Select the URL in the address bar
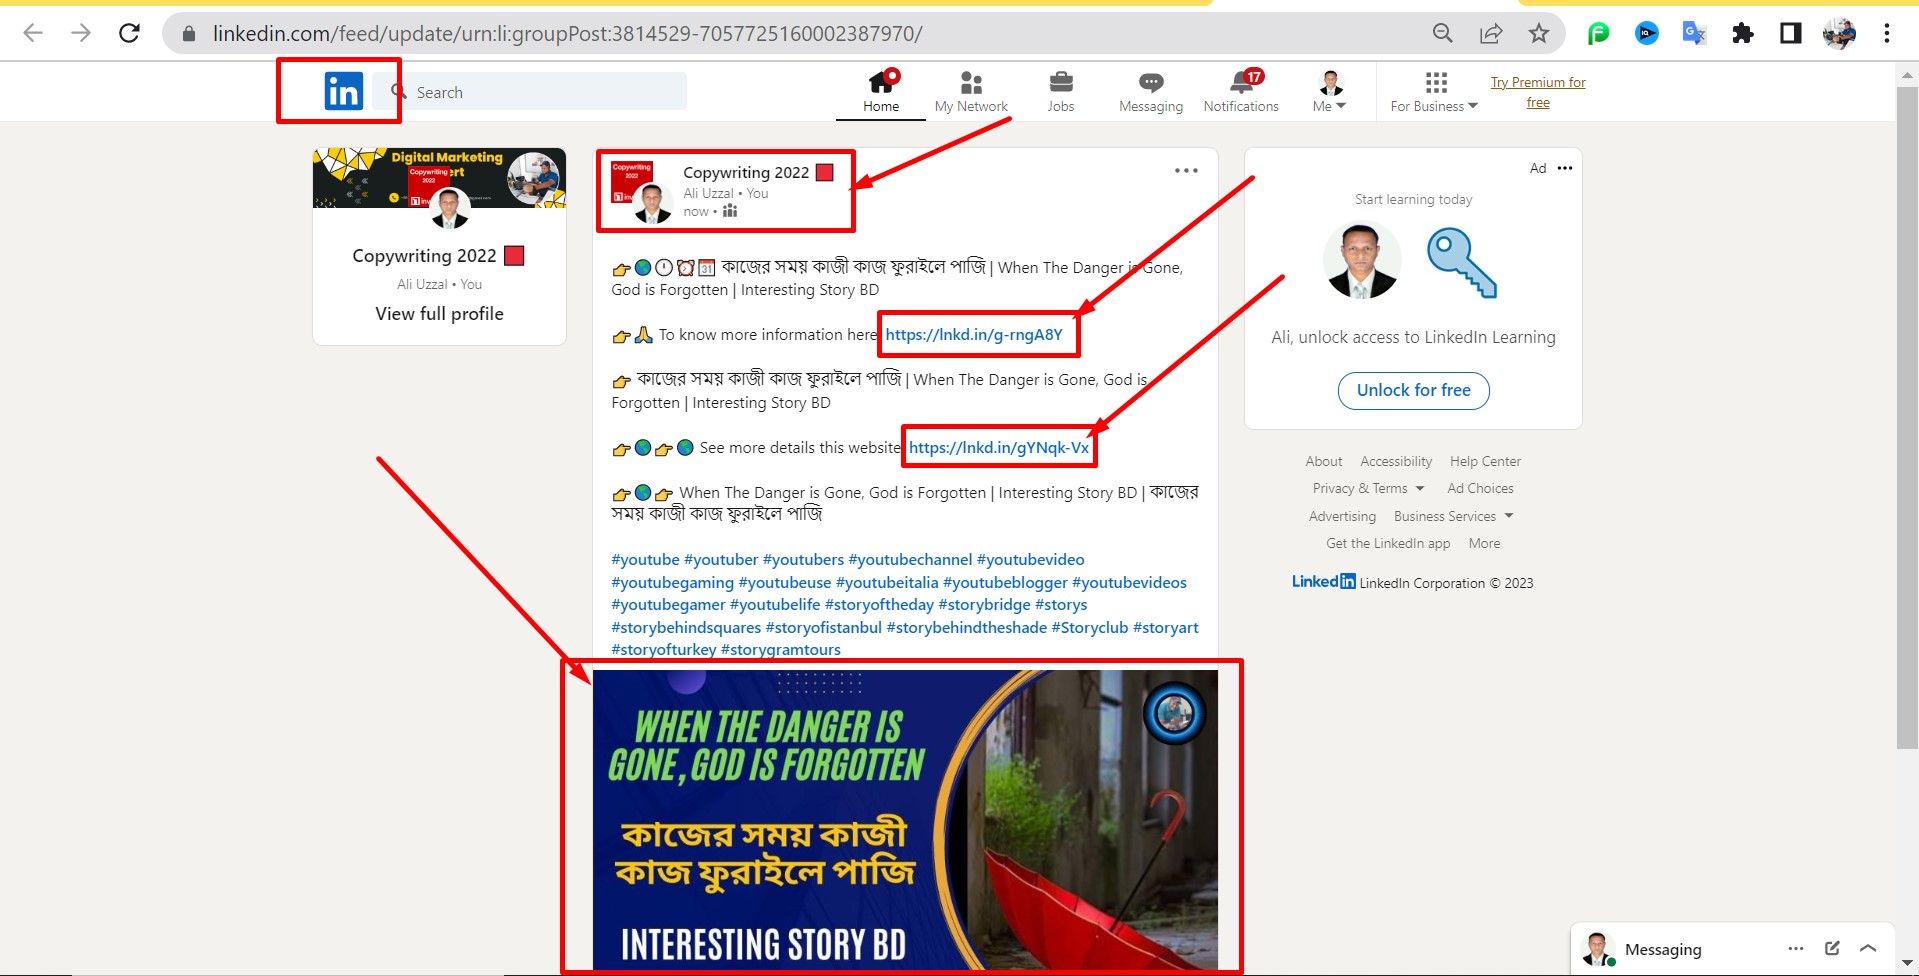The width and height of the screenshot is (1919, 976). 567,33
